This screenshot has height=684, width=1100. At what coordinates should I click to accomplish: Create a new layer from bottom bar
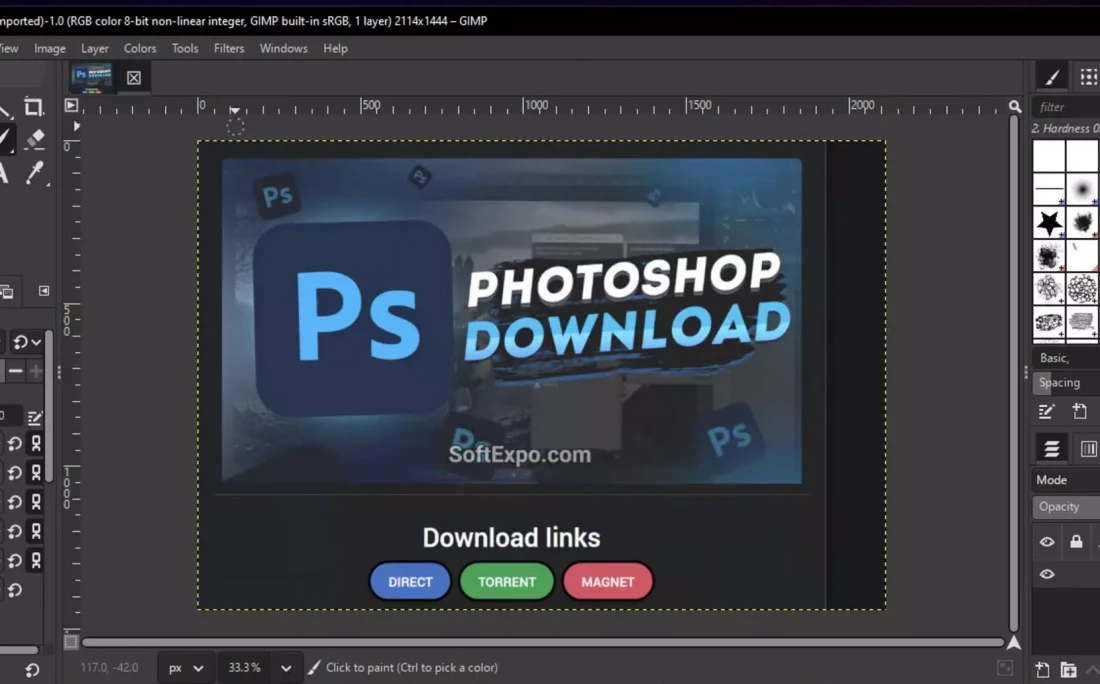click(x=1042, y=670)
